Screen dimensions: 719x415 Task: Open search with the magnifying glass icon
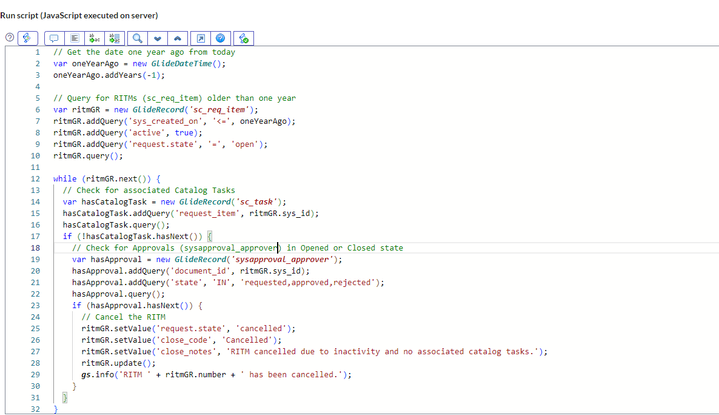coord(137,38)
